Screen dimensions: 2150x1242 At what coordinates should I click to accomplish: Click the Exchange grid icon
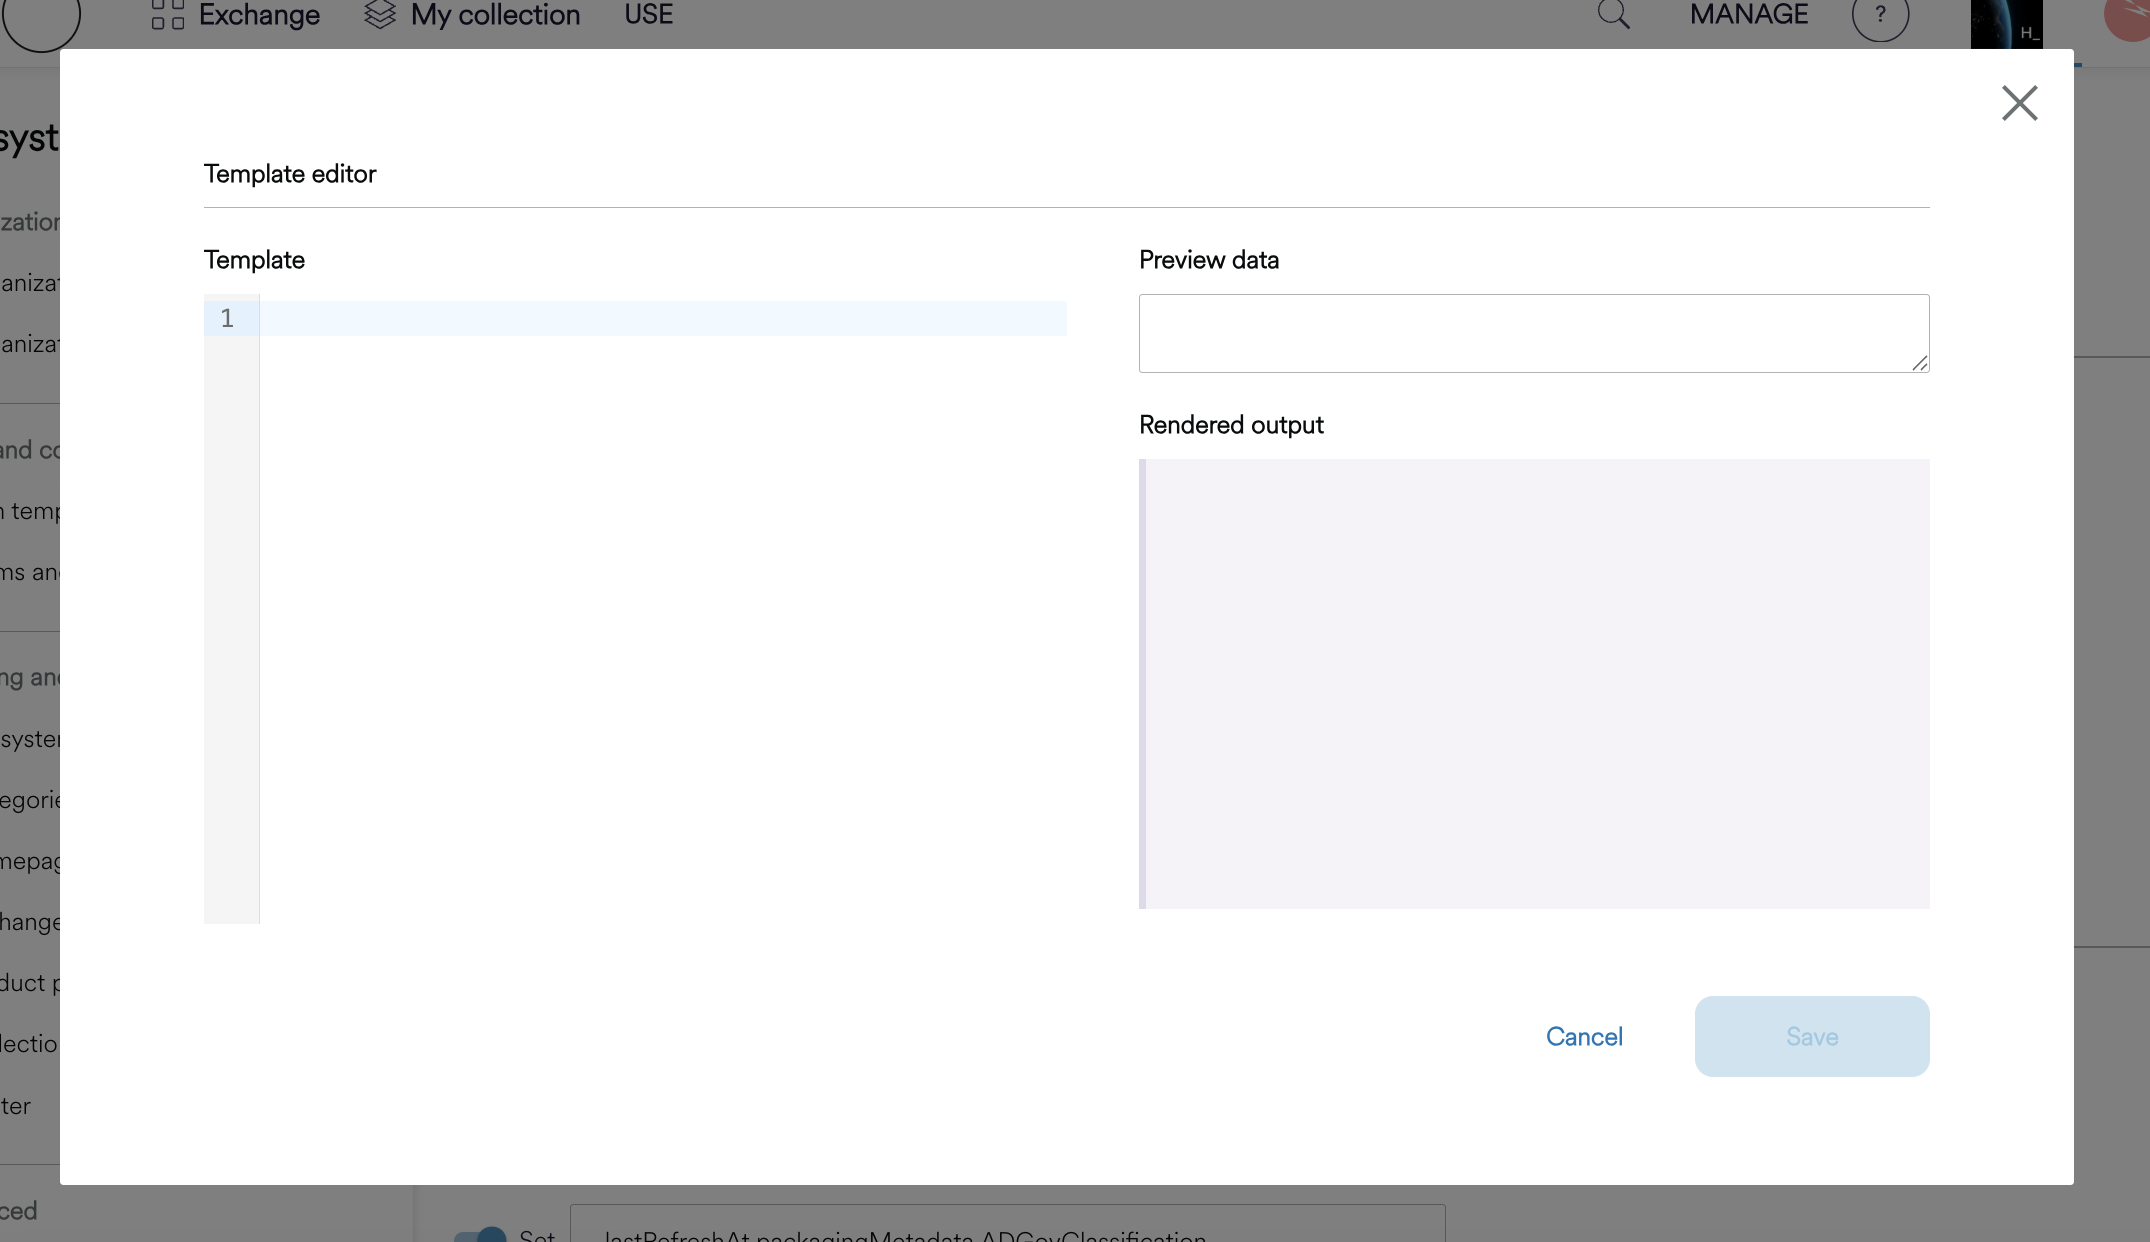(x=167, y=15)
